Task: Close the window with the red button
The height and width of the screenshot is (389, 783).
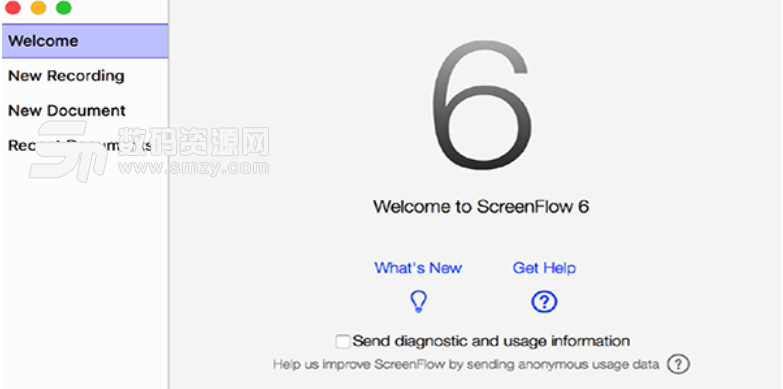Action: coord(13,7)
